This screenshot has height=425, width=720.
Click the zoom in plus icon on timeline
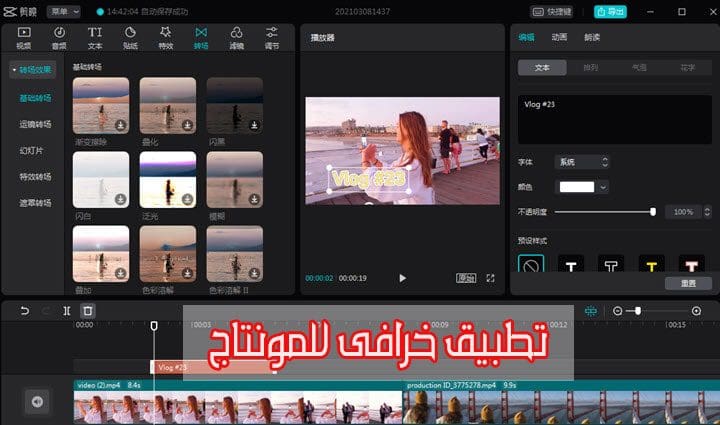pyautogui.click(x=696, y=311)
